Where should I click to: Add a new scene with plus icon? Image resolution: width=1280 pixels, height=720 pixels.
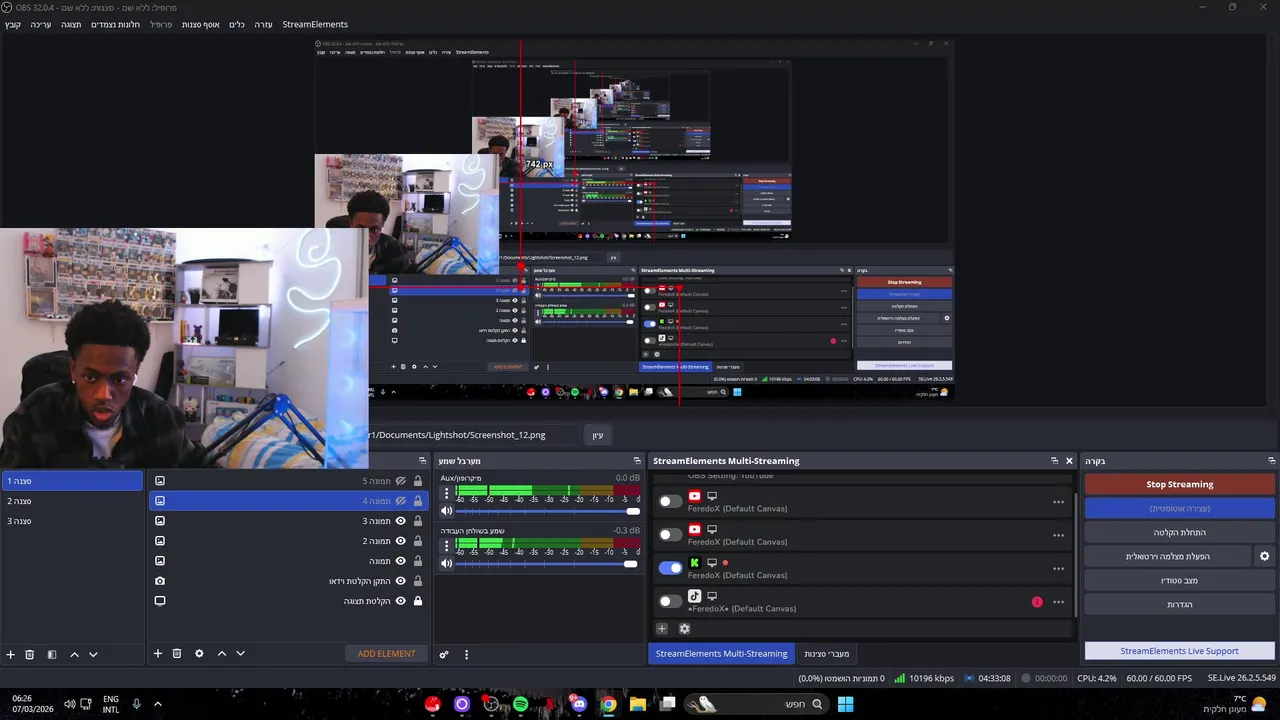click(11, 654)
